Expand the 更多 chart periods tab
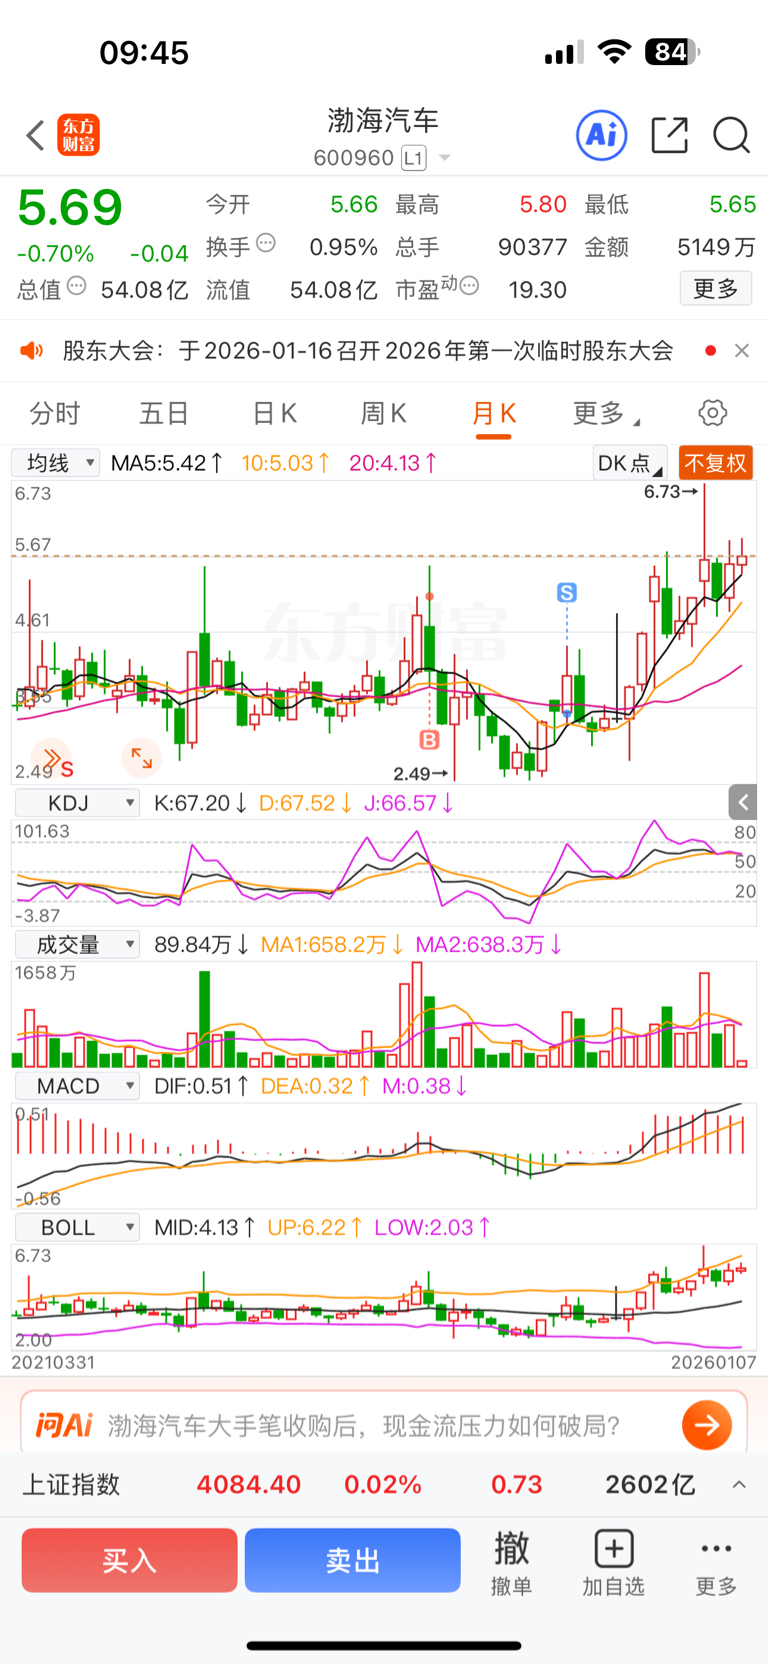This screenshot has height=1665, width=768. point(606,413)
